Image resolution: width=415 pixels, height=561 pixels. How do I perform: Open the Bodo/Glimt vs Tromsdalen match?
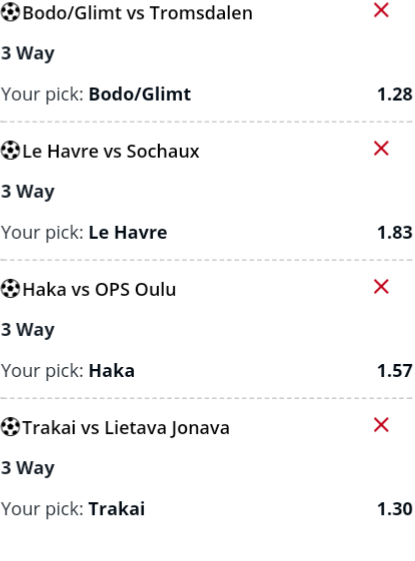pyautogui.click(x=137, y=13)
